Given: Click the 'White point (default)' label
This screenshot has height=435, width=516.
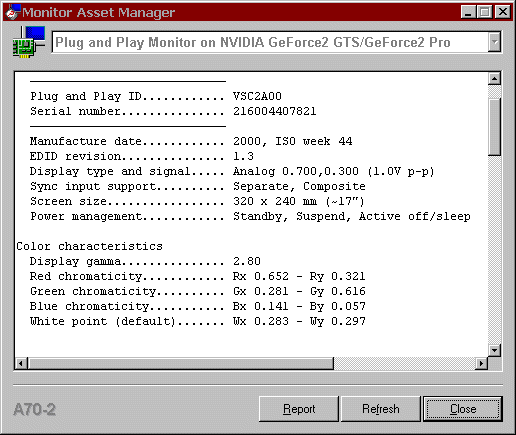Looking at the screenshot, I should pos(102,322).
